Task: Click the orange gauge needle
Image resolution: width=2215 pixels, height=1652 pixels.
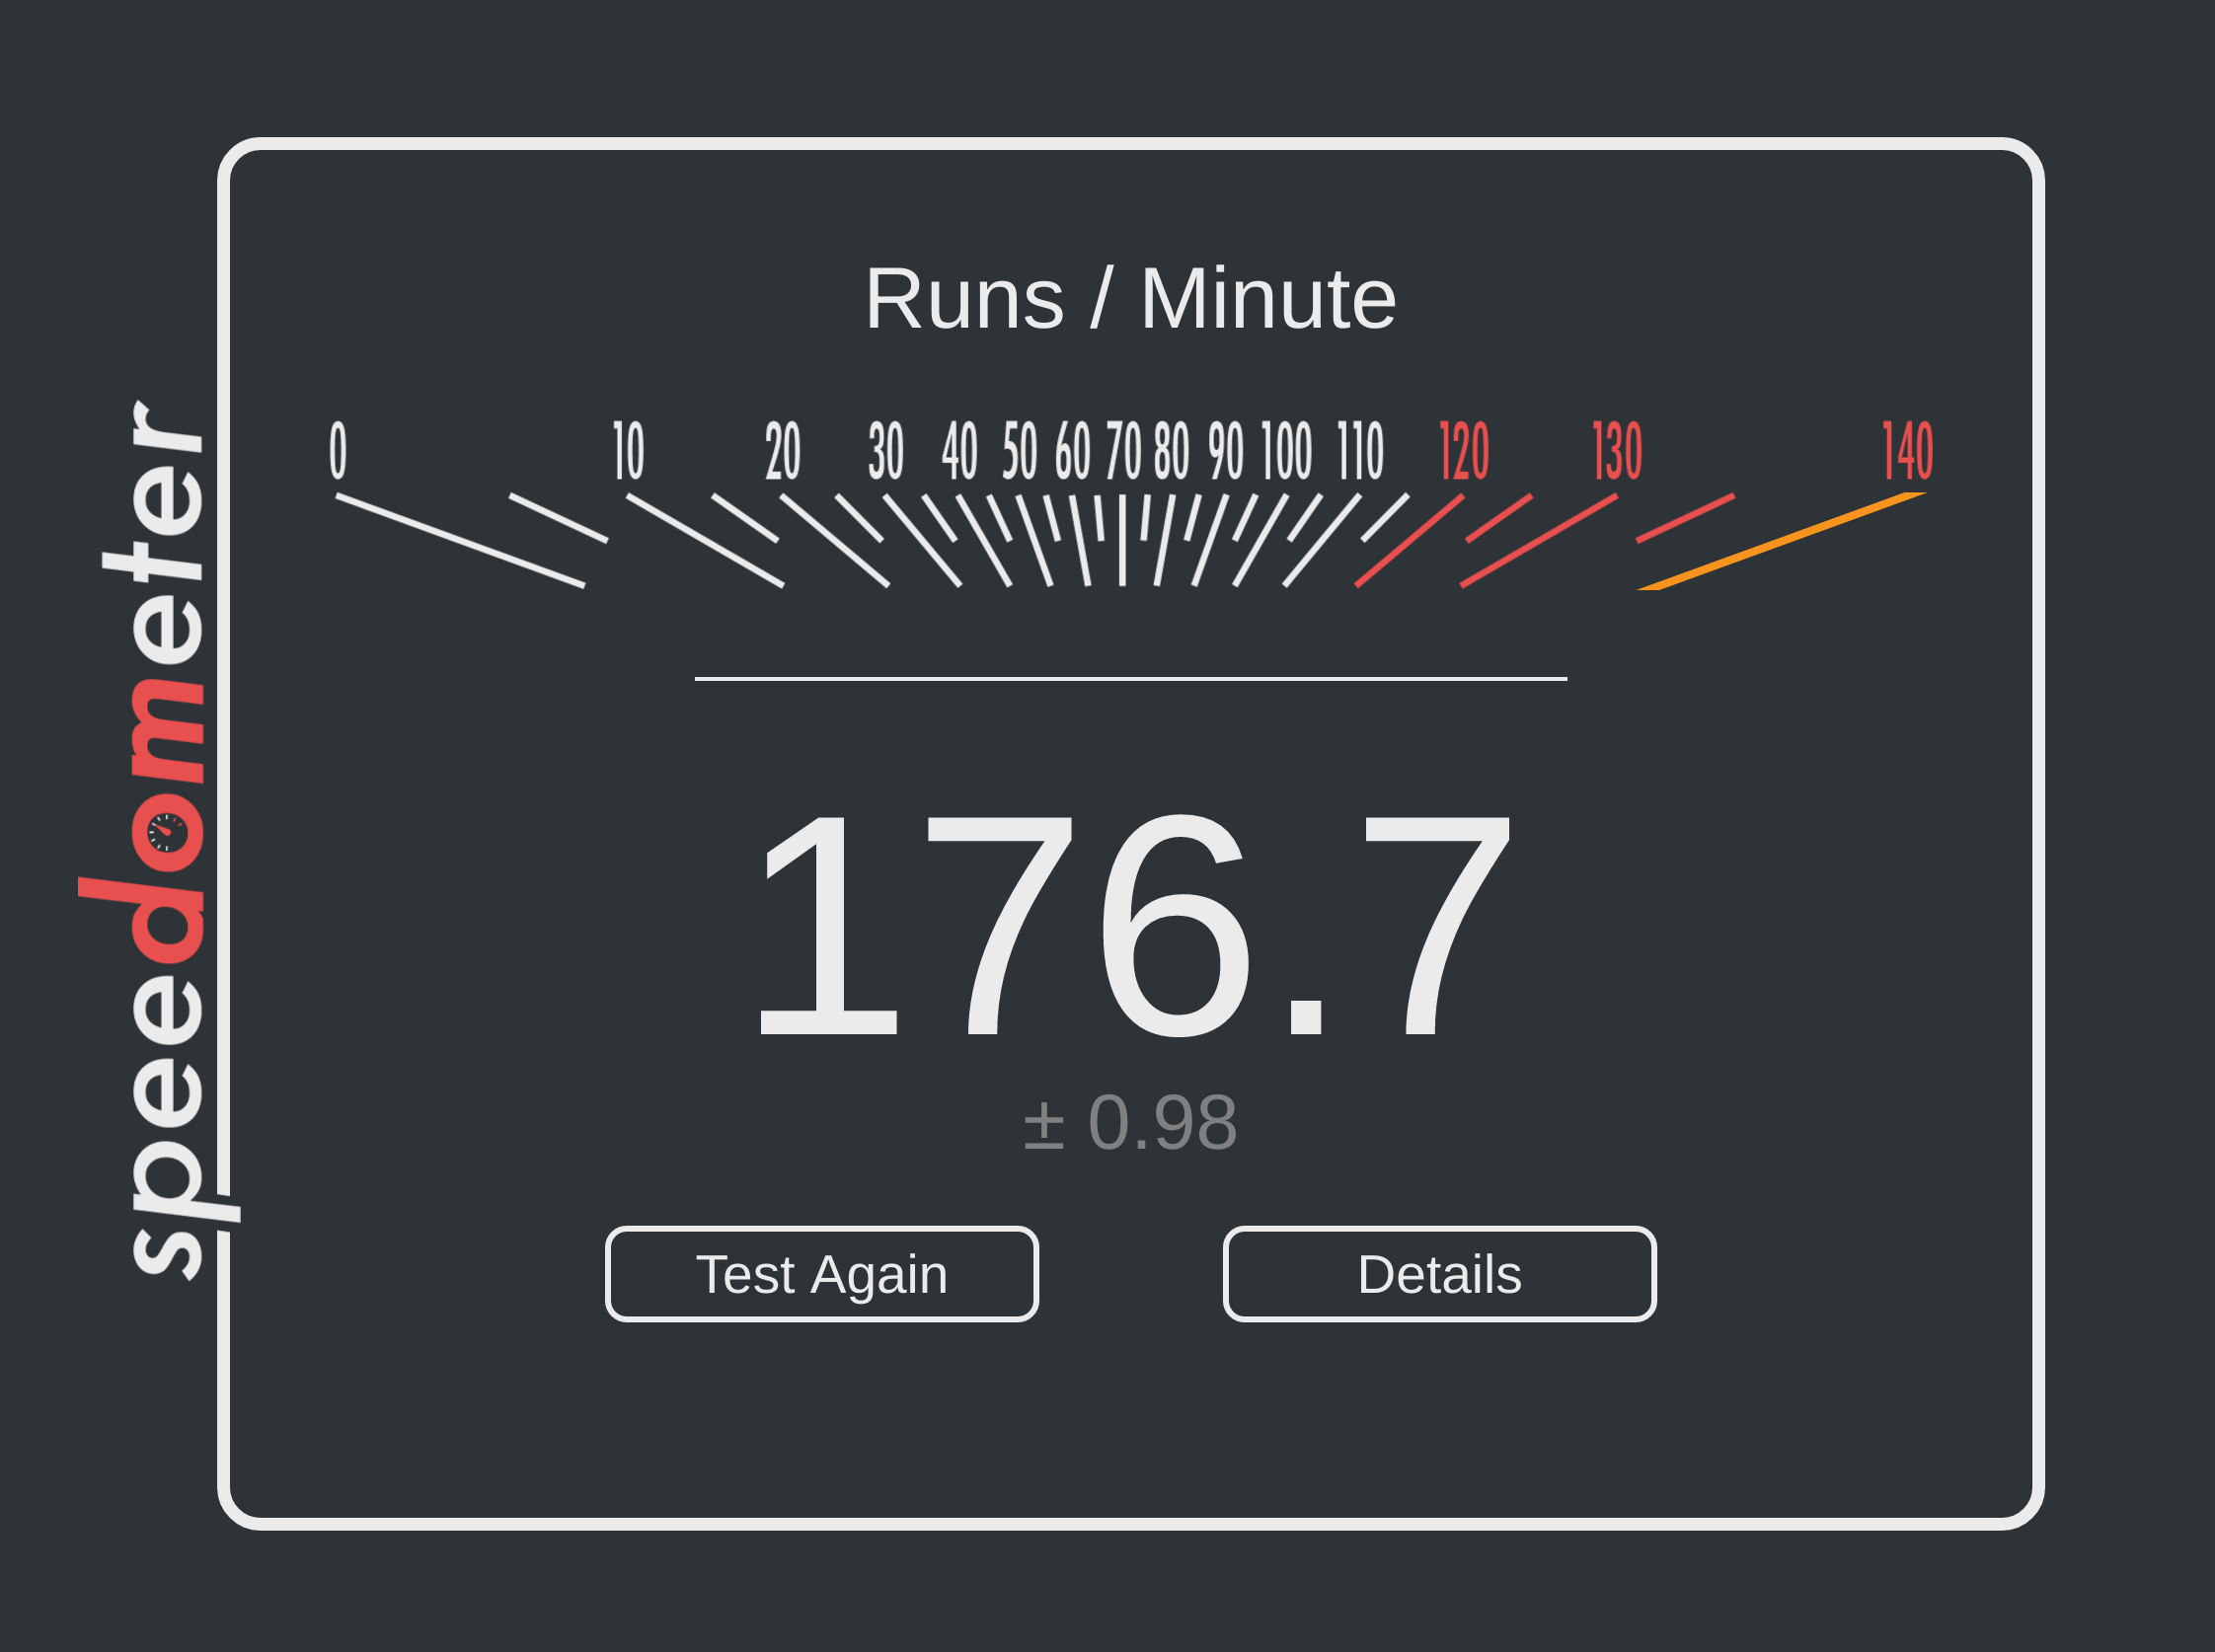Action: (x=1780, y=541)
